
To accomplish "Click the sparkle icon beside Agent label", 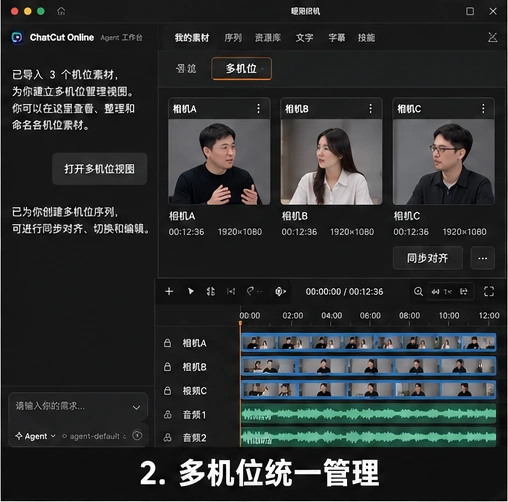I will (x=19, y=436).
